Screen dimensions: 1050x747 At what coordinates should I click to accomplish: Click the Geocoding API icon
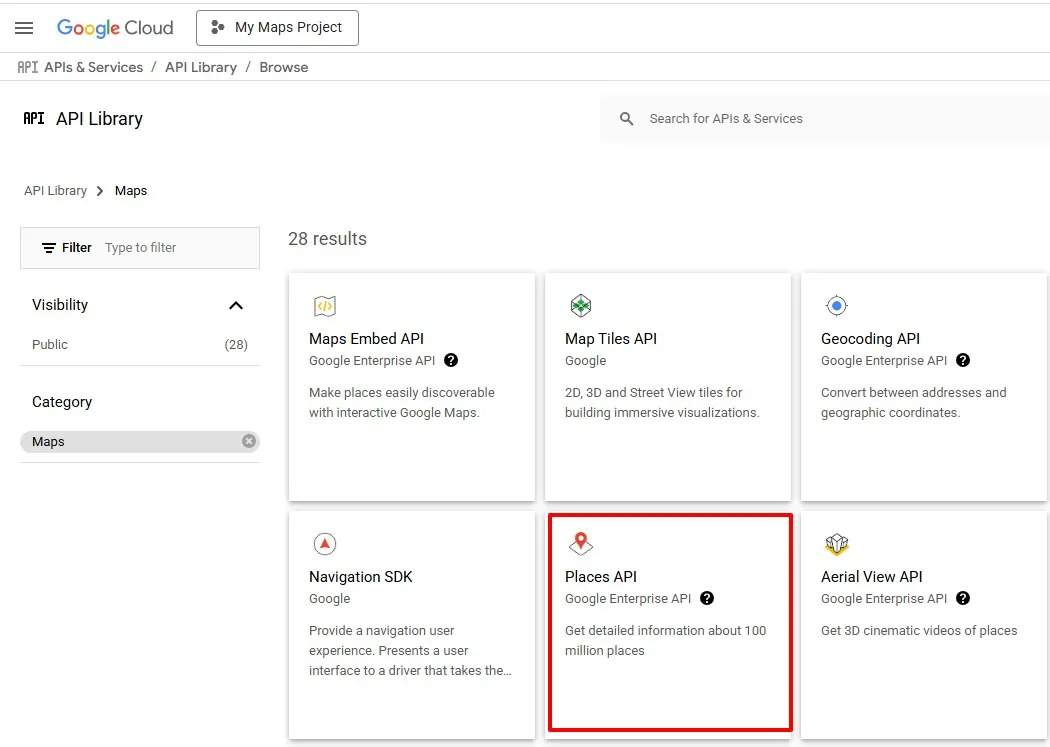tap(836, 306)
